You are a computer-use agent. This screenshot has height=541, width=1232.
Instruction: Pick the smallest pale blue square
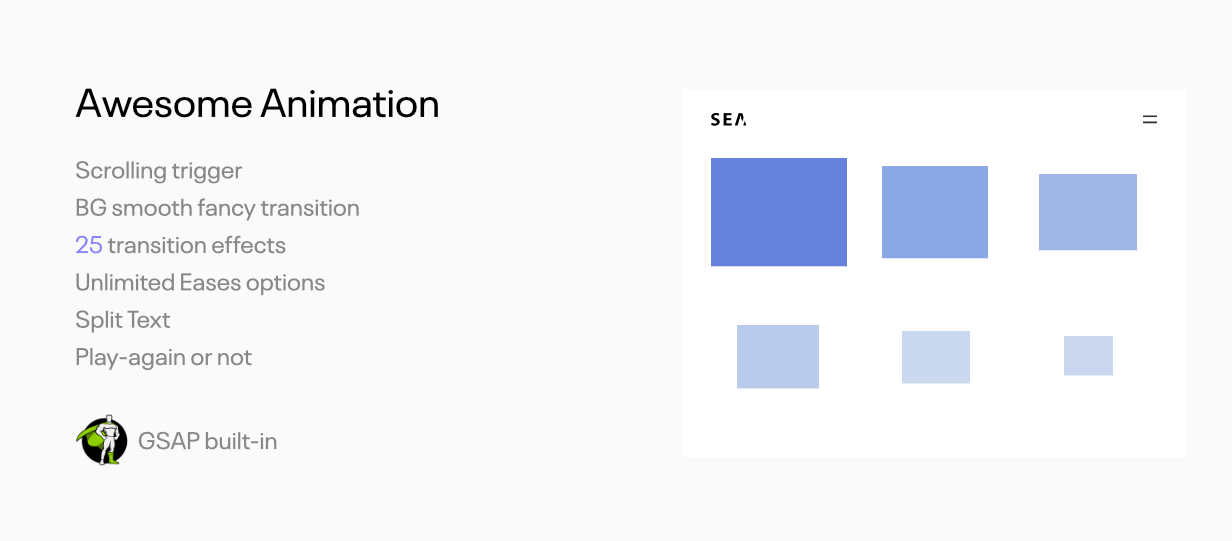point(1088,356)
